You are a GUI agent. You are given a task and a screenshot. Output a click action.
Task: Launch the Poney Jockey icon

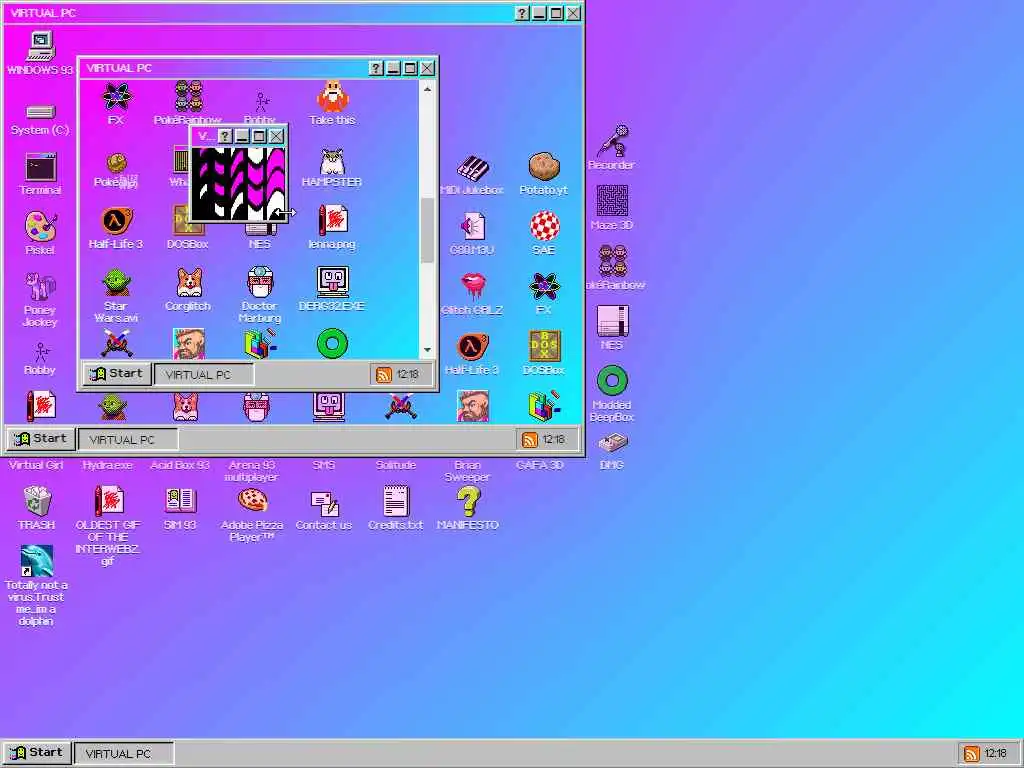(40, 287)
